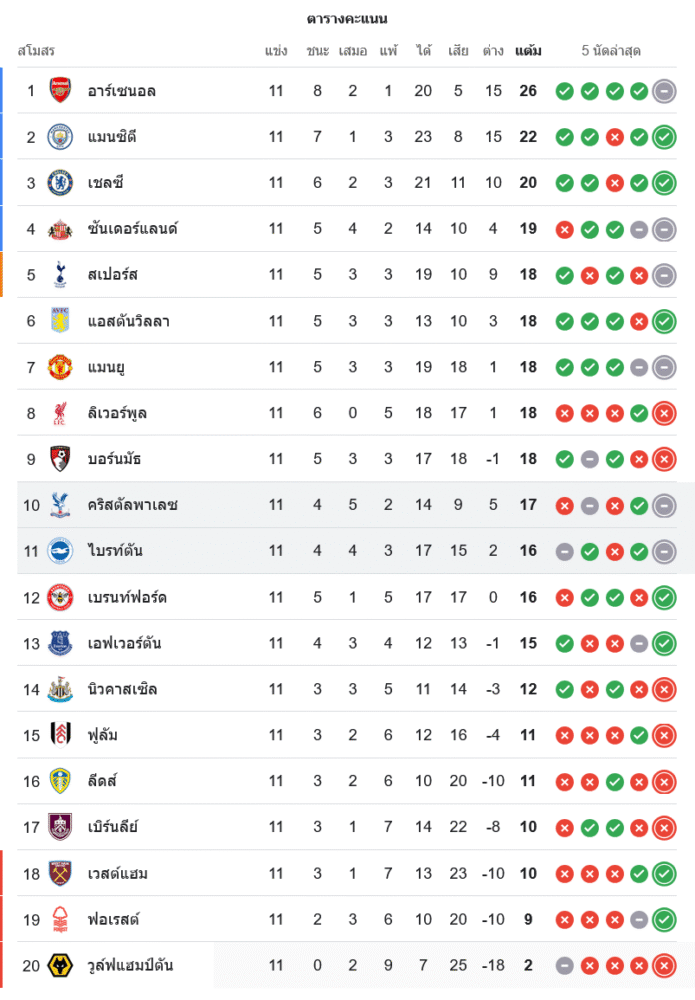The width and height of the screenshot is (695, 1000).
Task: Click Liverpool's latest match loss indicator
Action: 664,413
